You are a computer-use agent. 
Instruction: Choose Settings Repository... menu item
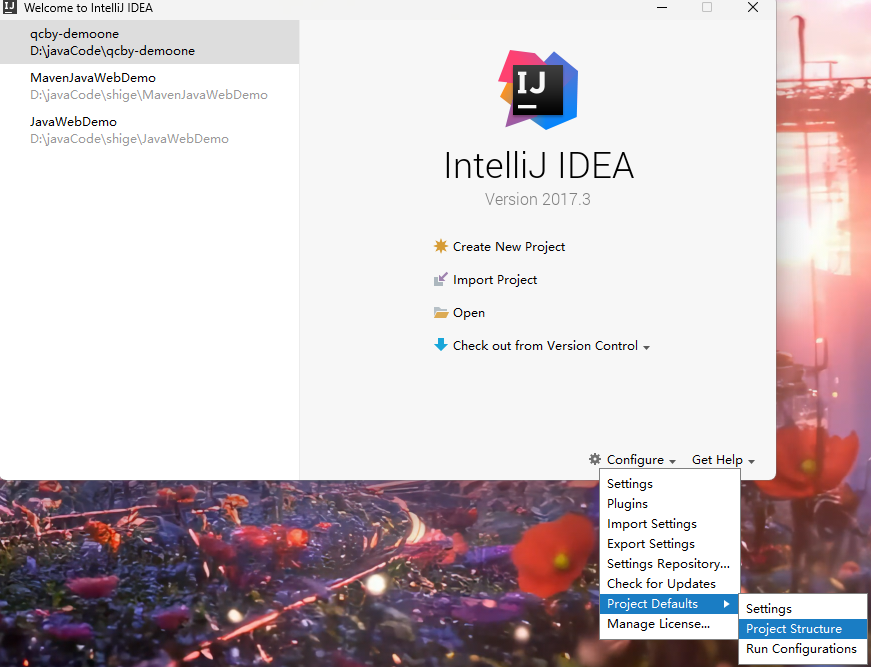[670, 564]
